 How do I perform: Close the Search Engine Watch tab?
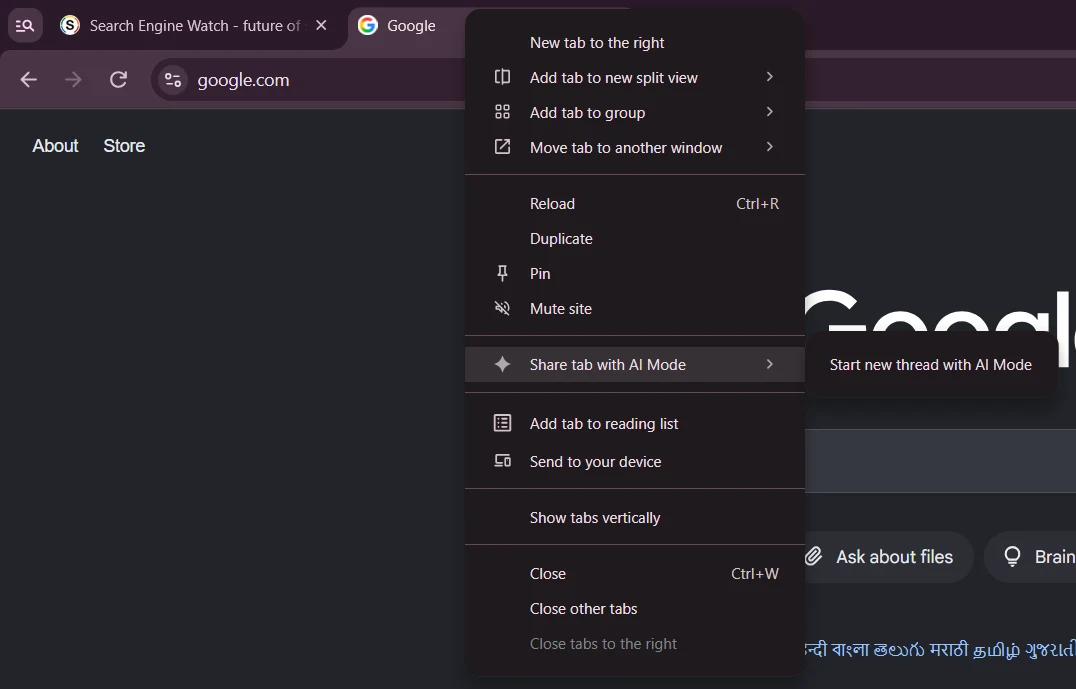click(x=321, y=25)
